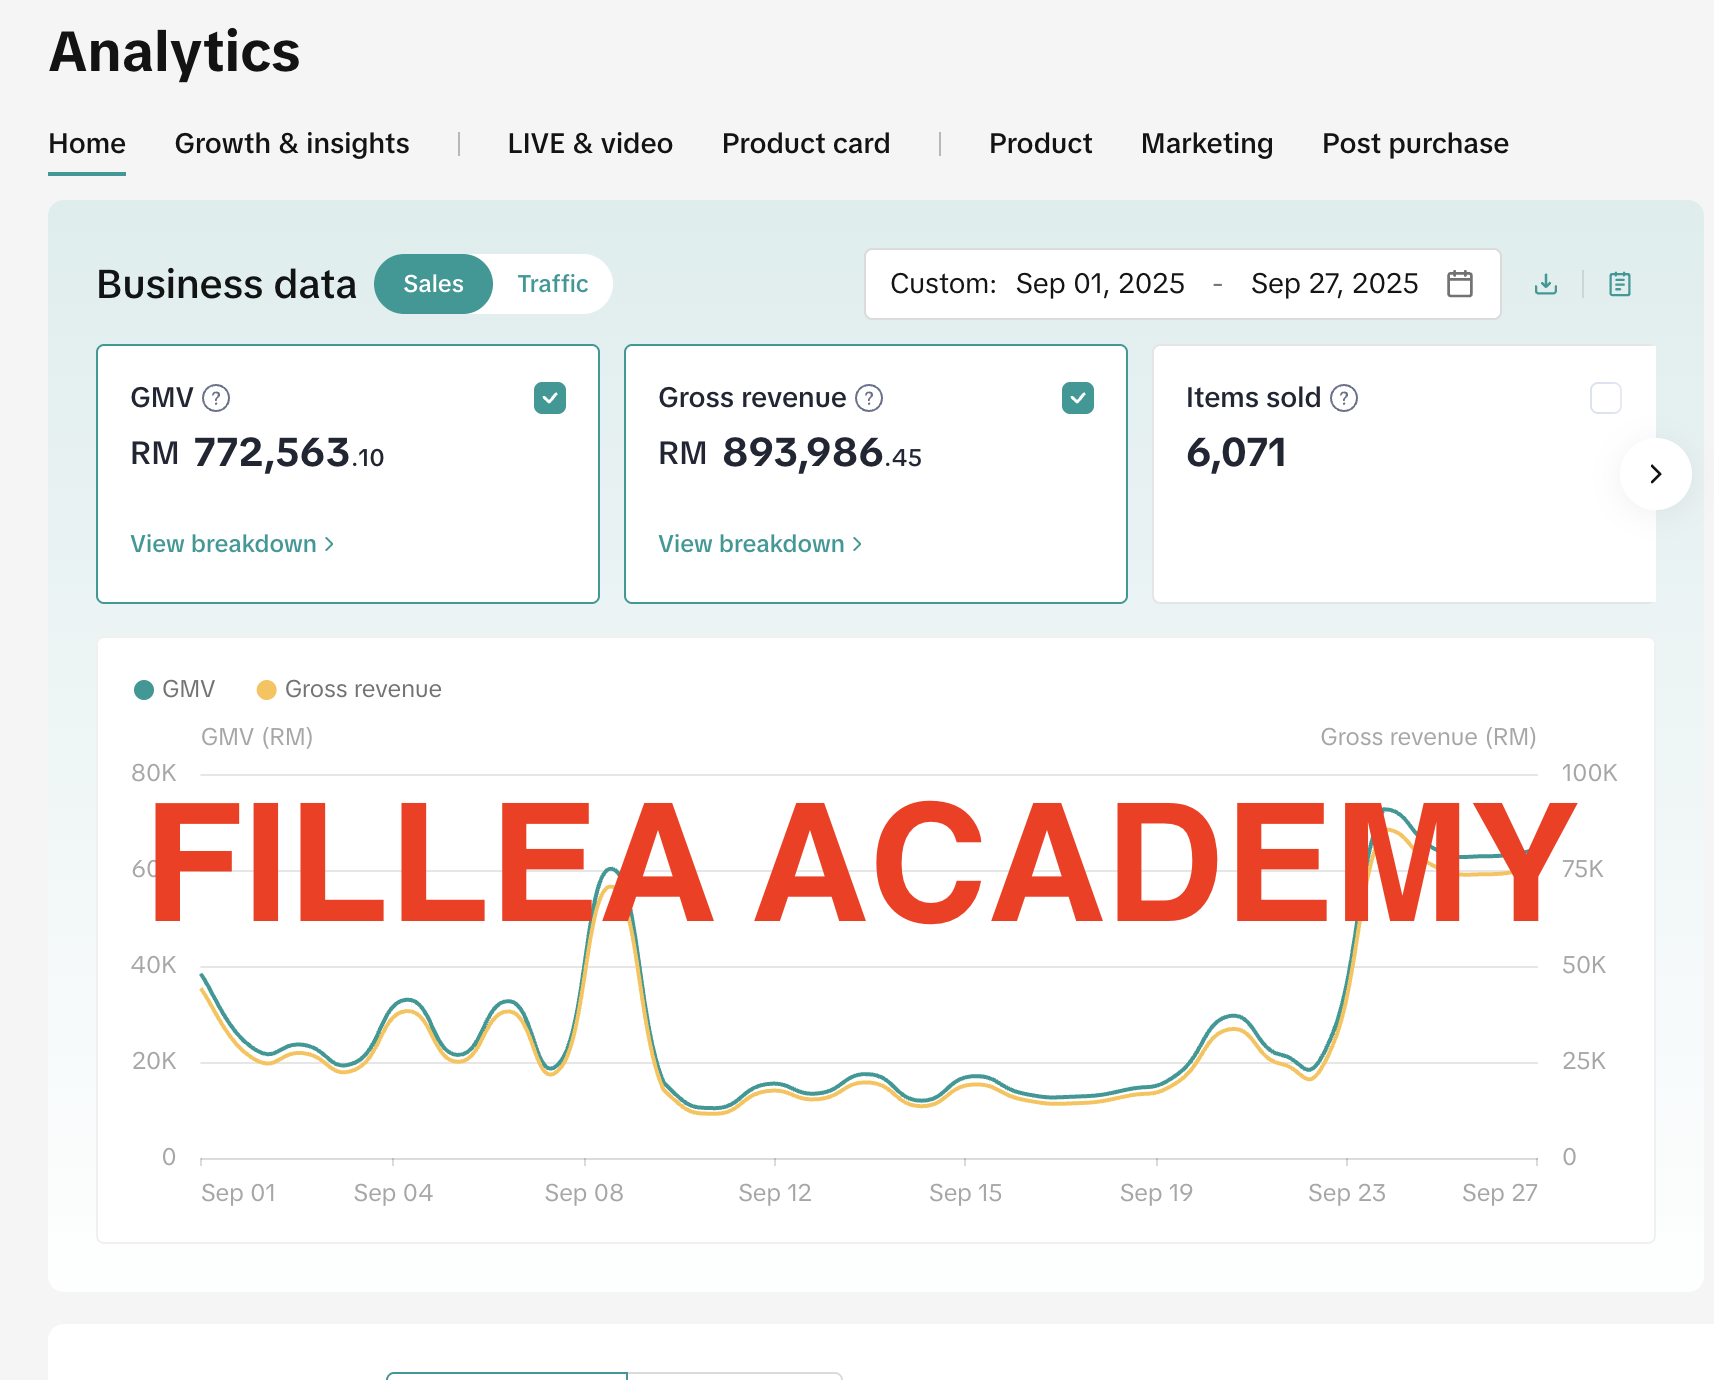Uncheck the Gross revenue metric checkbox

click(x=1077, y=398)
